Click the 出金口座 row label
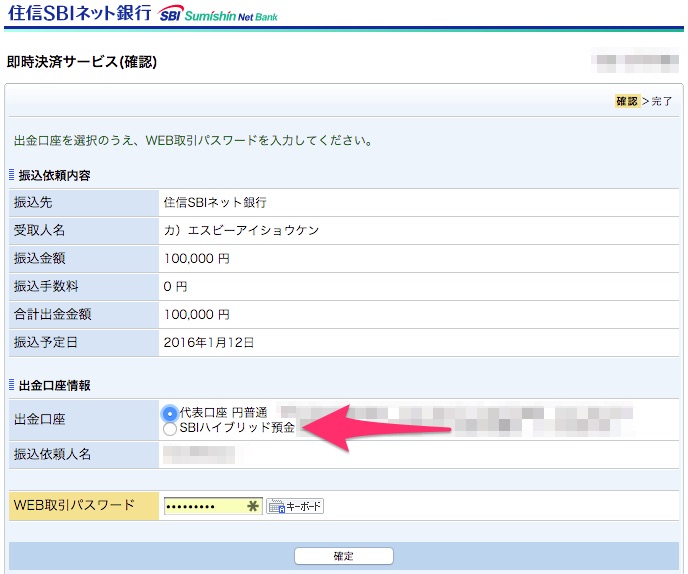688x574 pixels. pos(39,420)
